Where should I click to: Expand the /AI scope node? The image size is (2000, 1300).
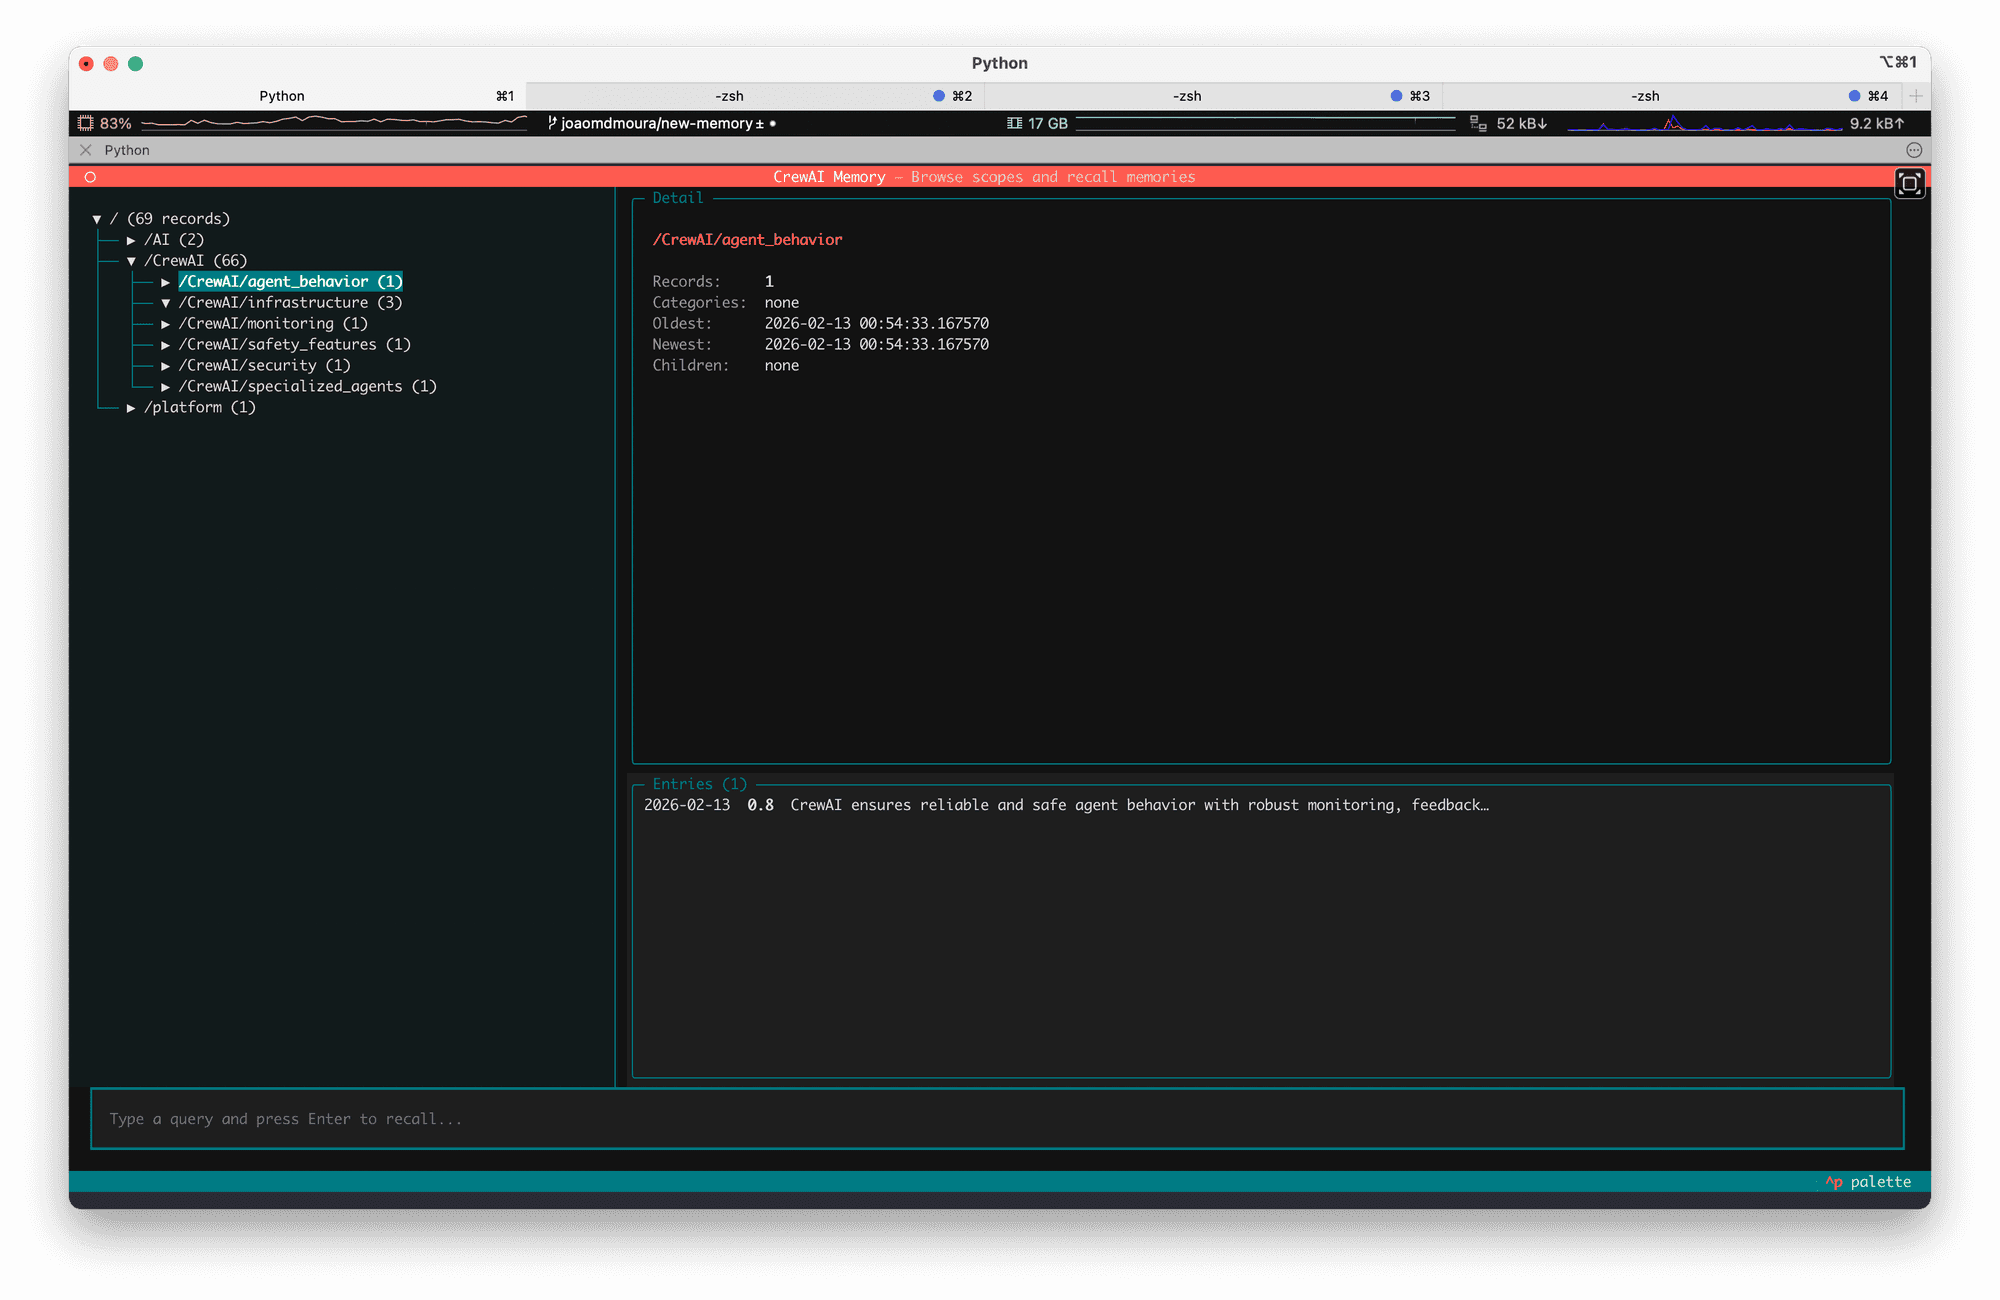click(131, 240)
